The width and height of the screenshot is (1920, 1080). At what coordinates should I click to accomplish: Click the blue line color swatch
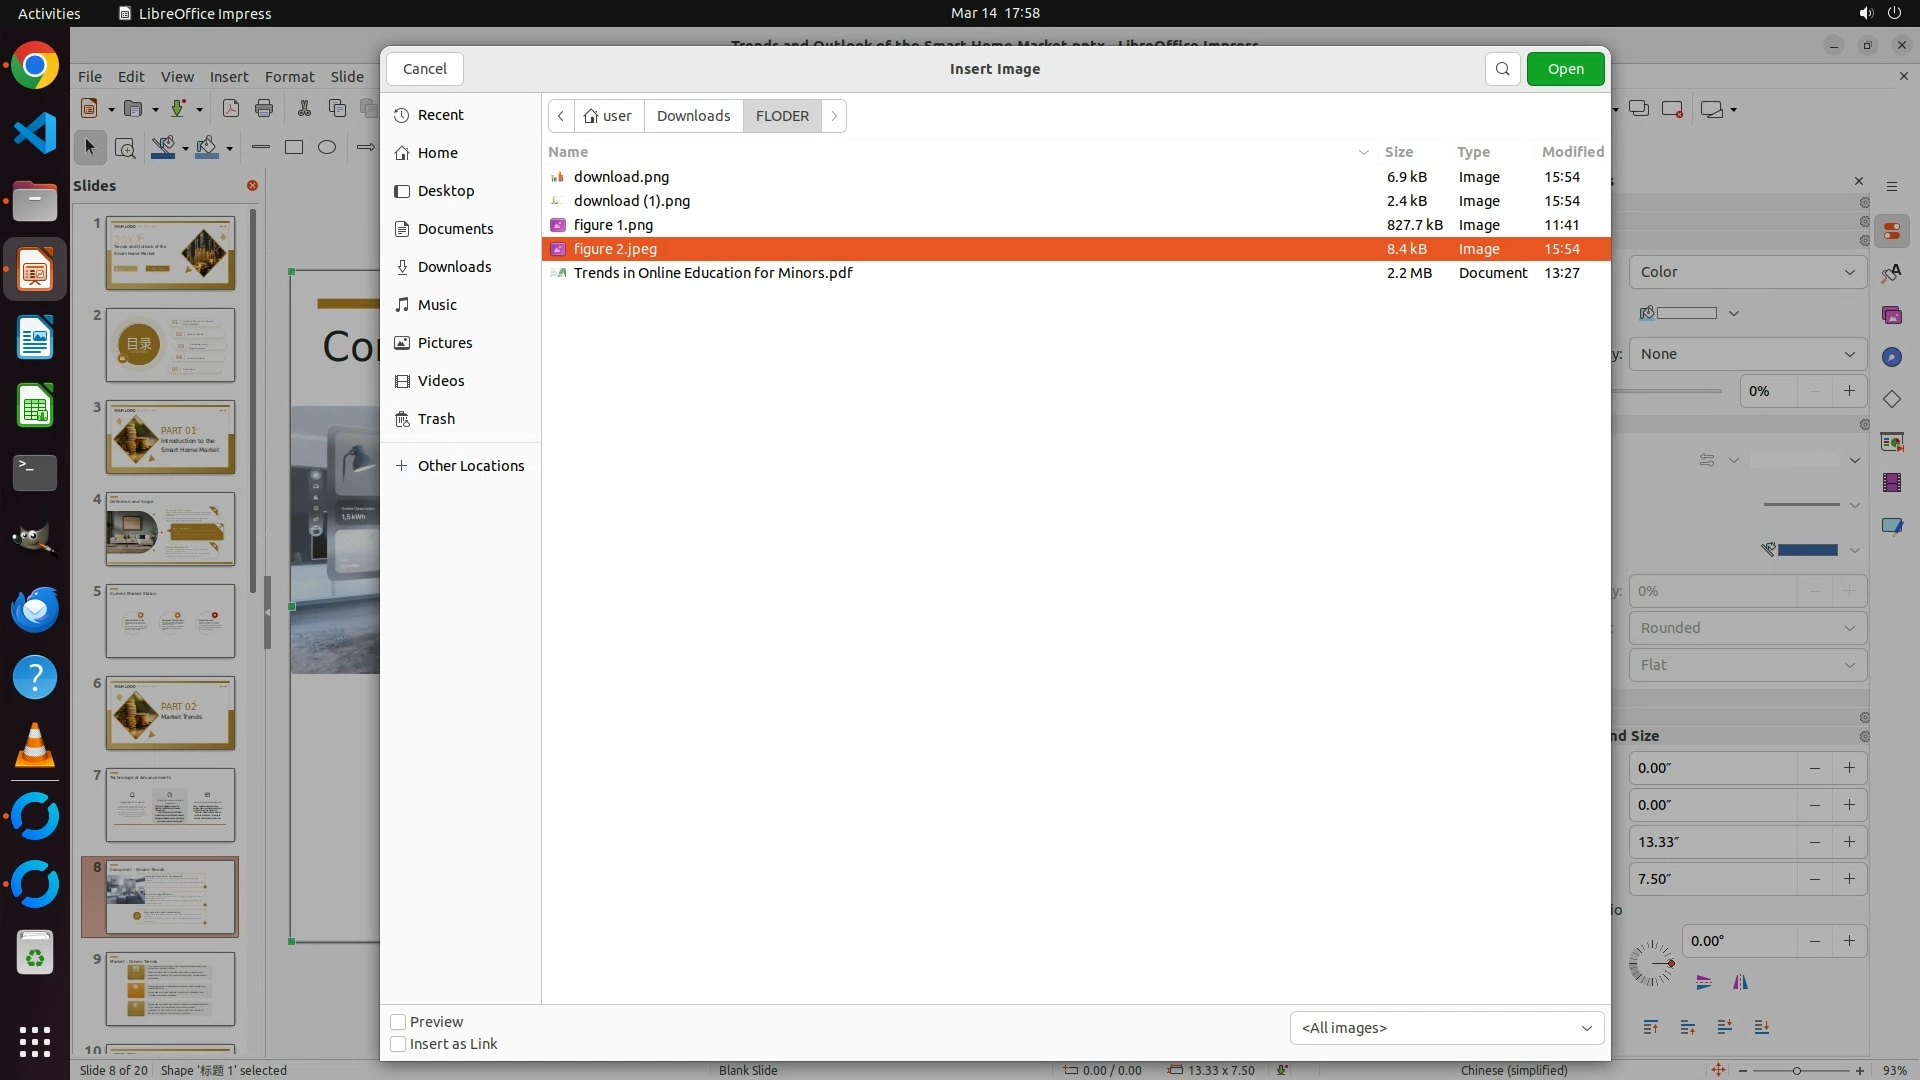(1807, 550)
